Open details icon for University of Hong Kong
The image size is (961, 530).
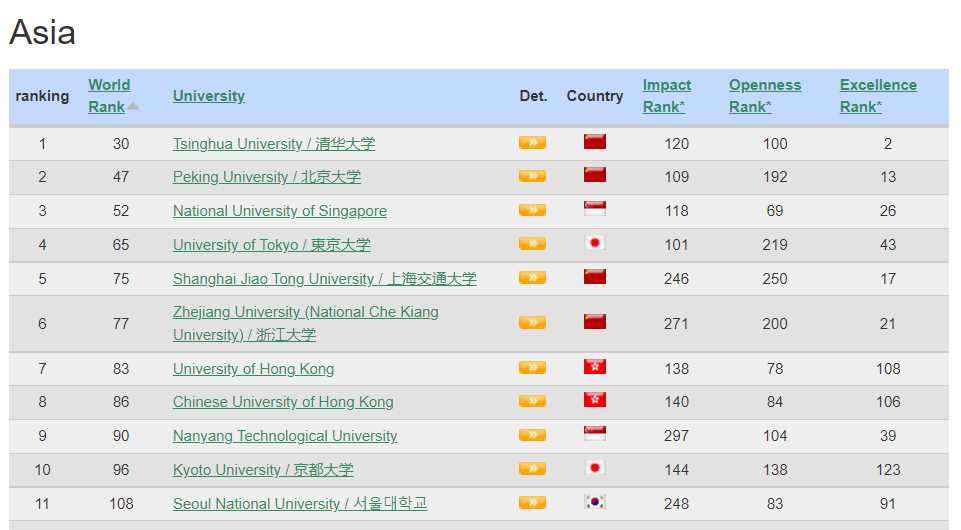(532, 368)
